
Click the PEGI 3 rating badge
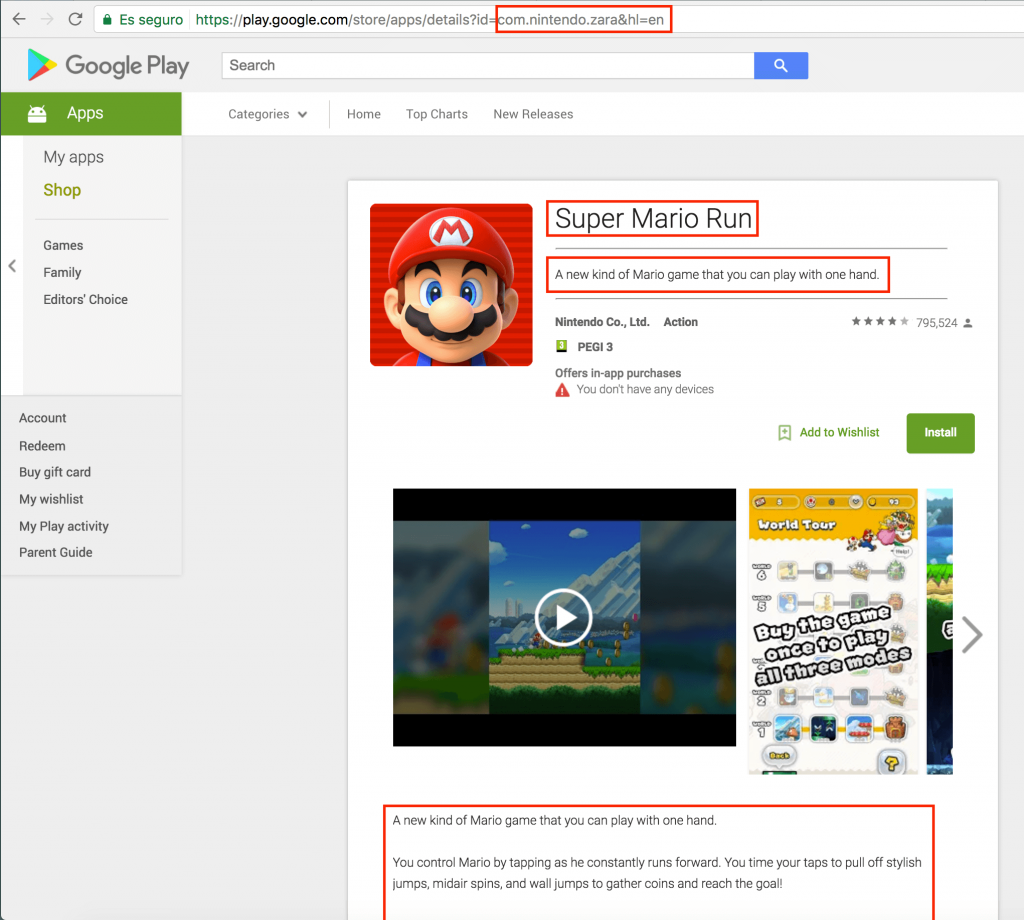click(x=561, y=346)
